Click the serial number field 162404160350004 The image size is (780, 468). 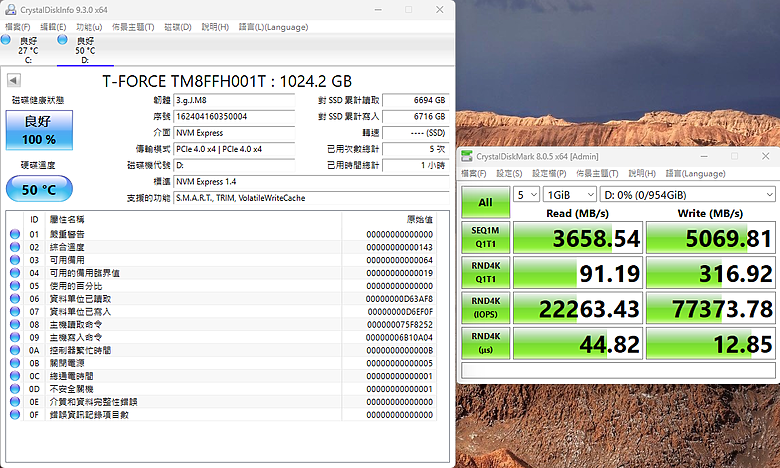click(x=234, y=116)
